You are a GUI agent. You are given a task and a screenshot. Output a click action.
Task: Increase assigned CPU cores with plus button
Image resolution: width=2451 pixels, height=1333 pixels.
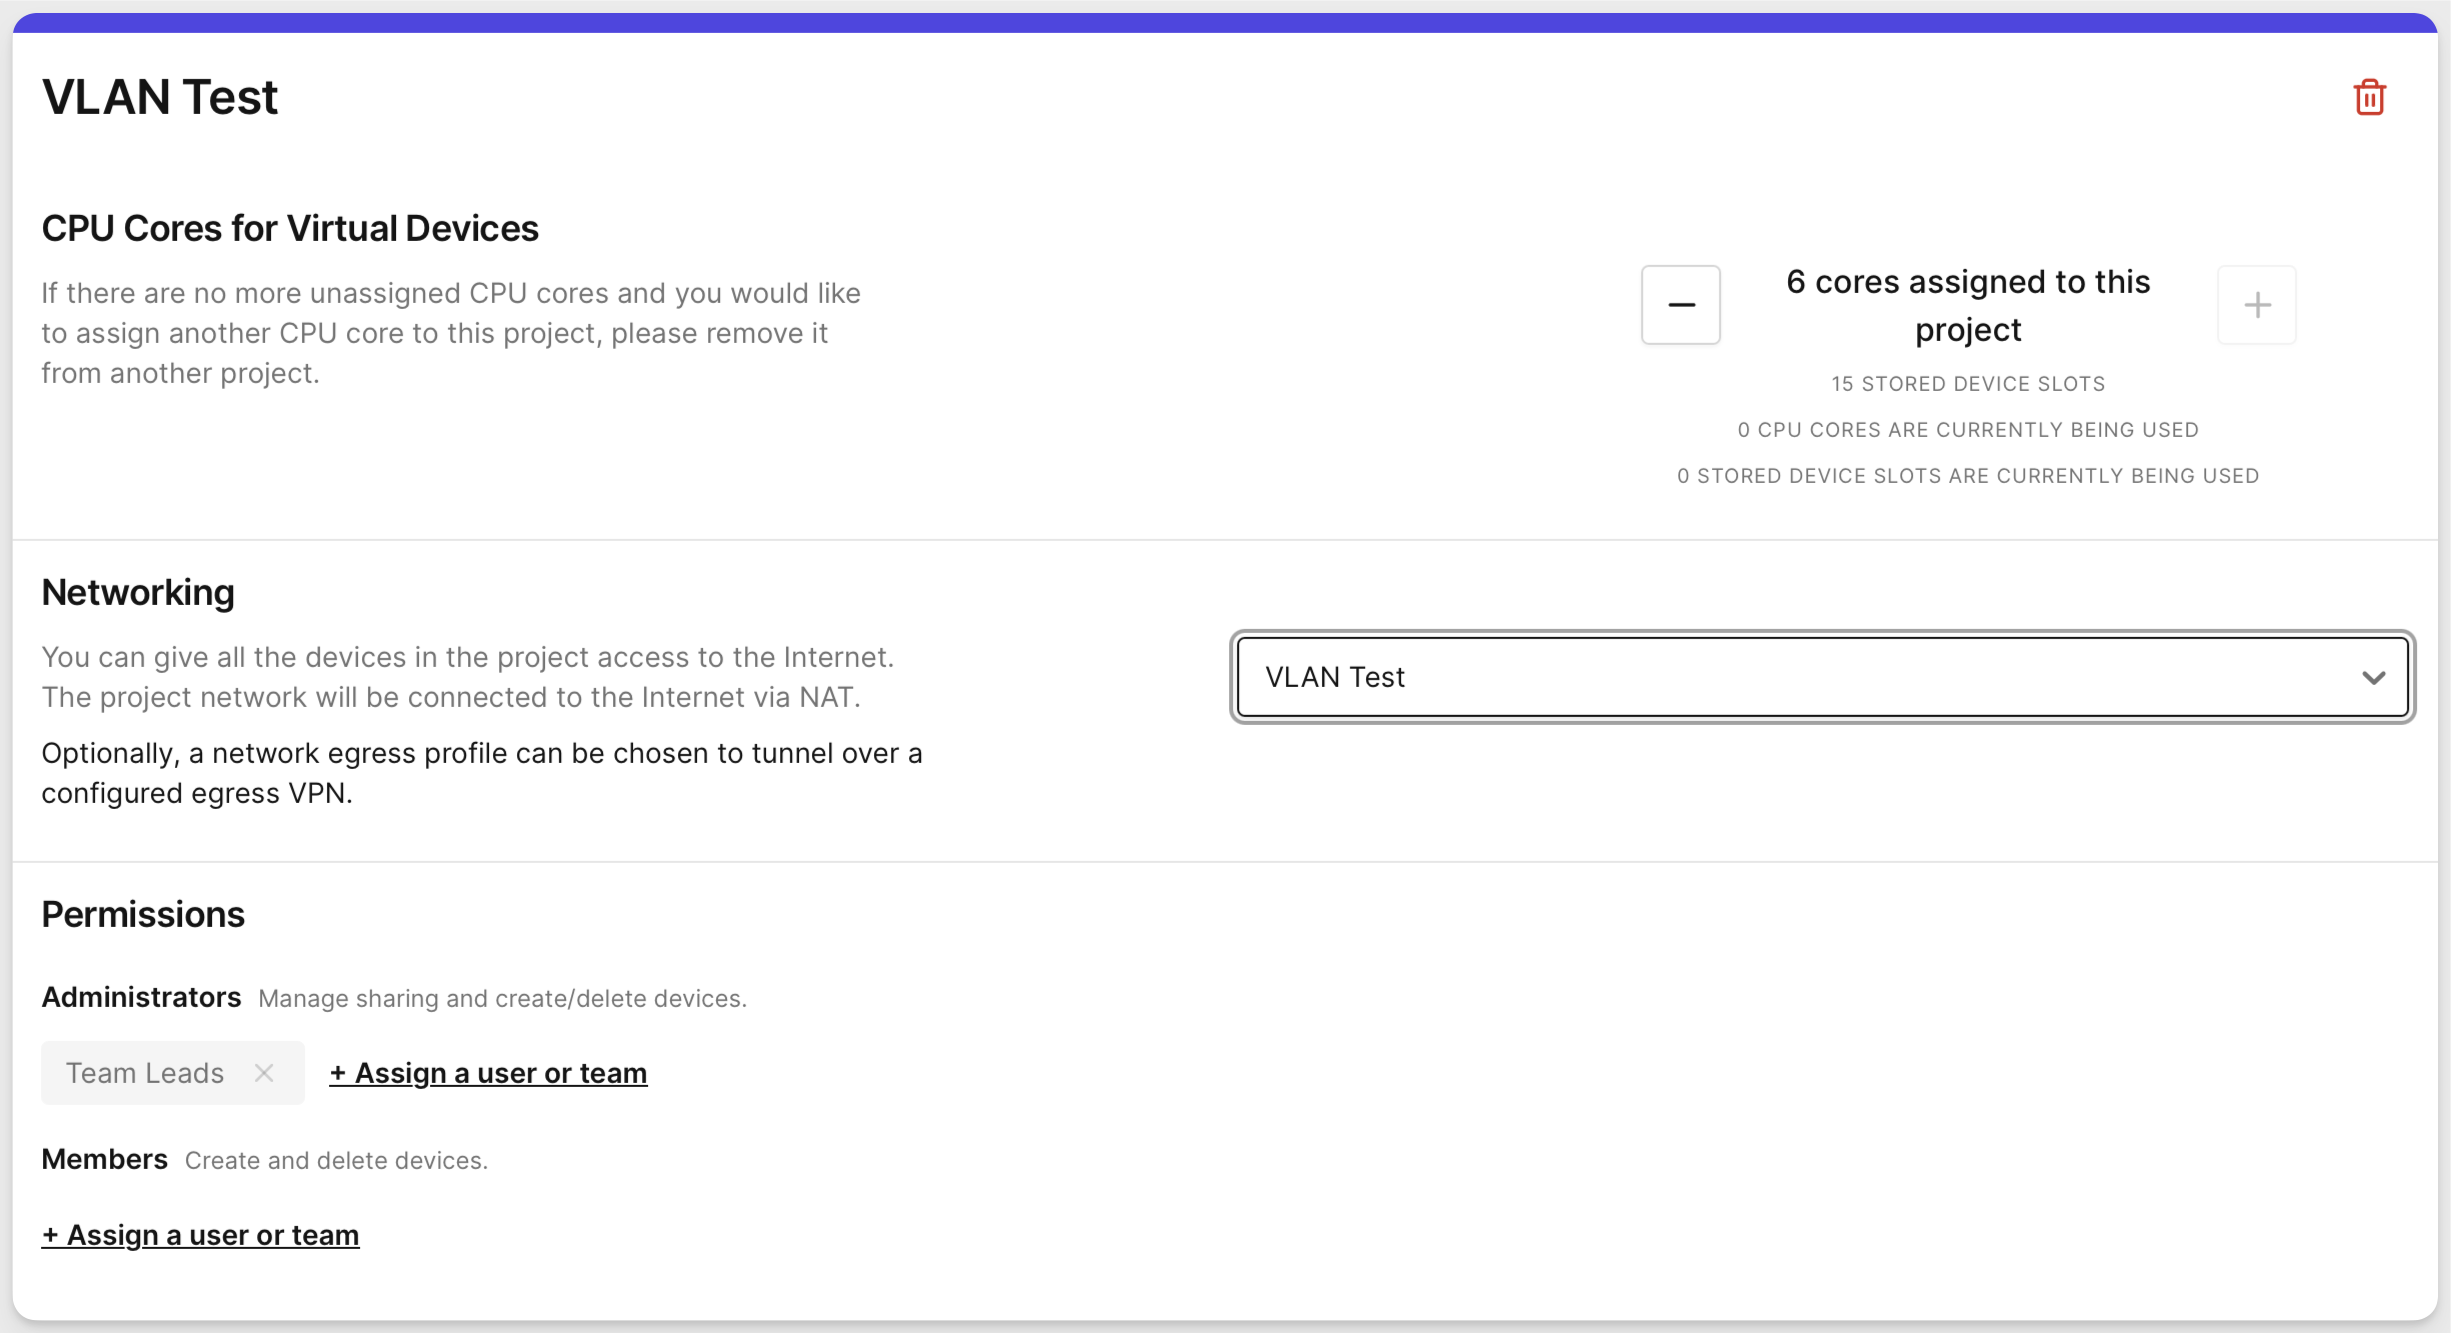coord(2256,305)
